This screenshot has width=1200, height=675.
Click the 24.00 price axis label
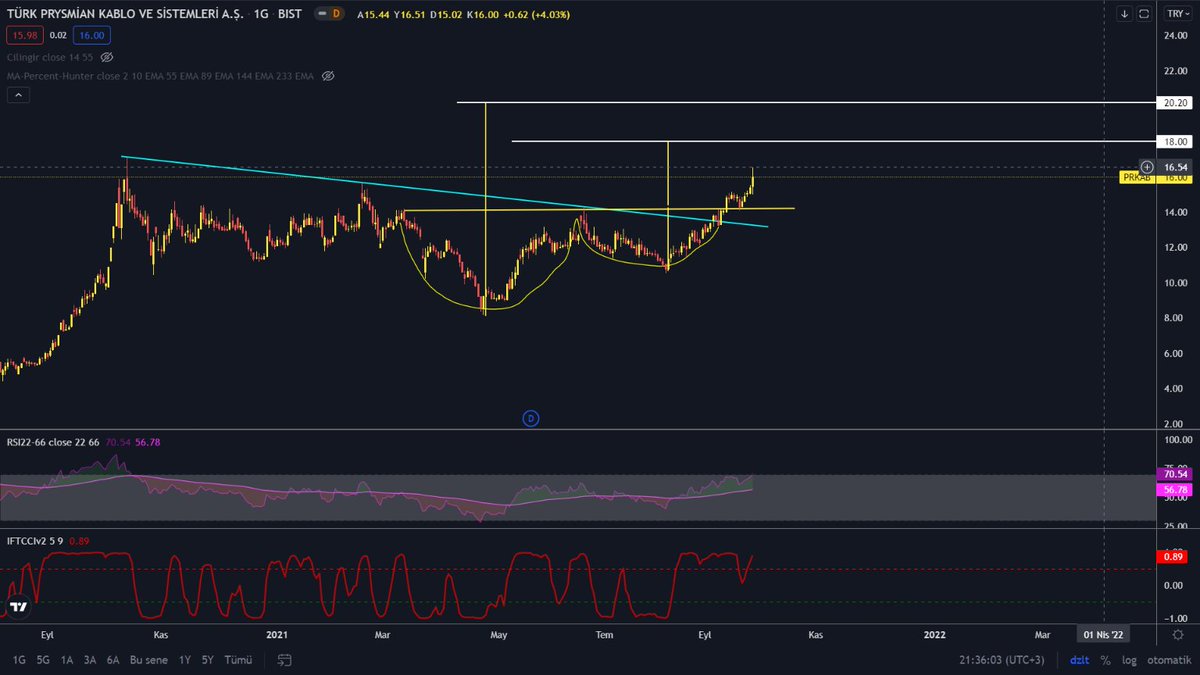point(1175,36)
